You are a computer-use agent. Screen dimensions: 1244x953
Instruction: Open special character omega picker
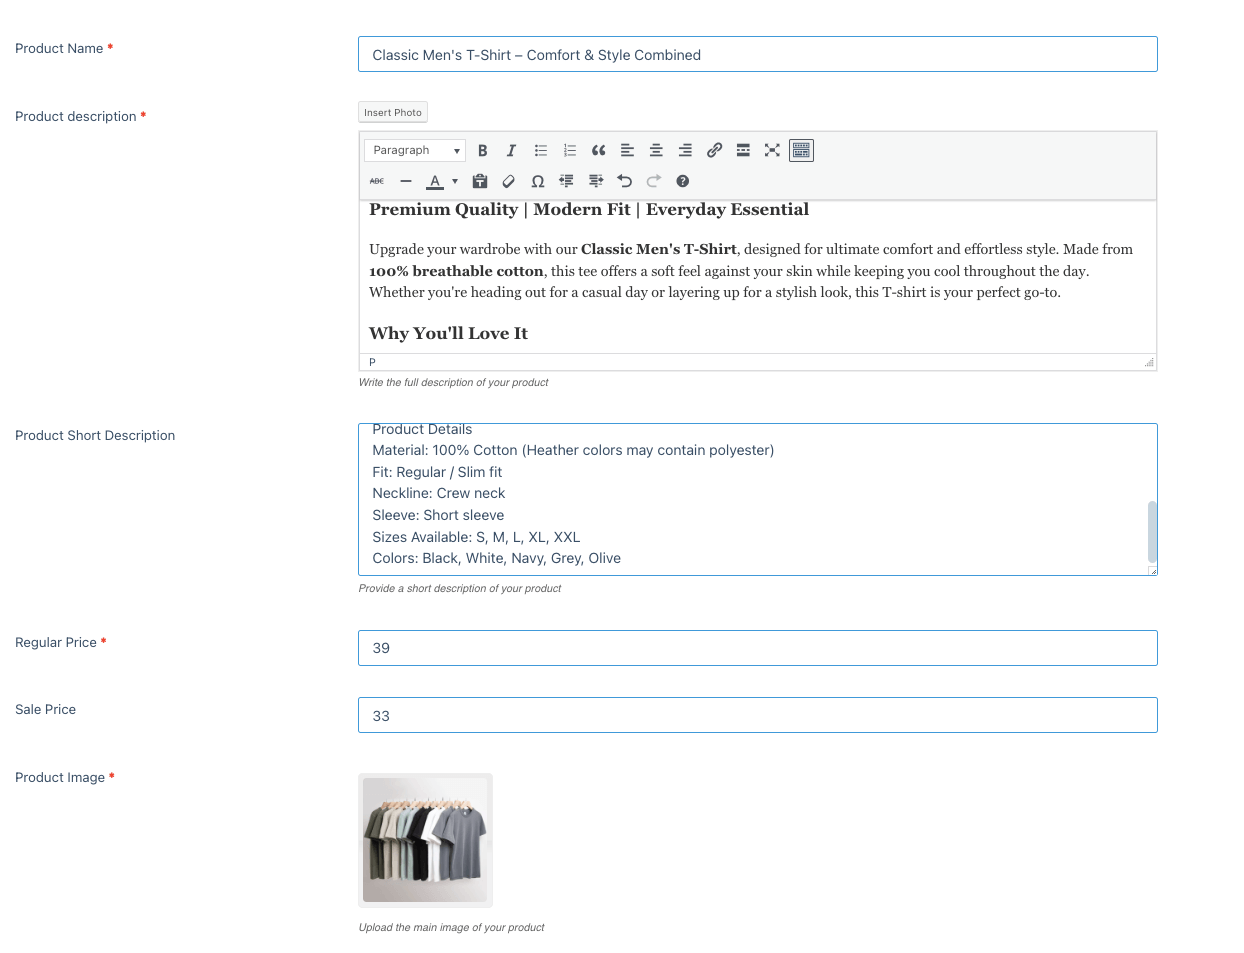(x=538, y=181)
